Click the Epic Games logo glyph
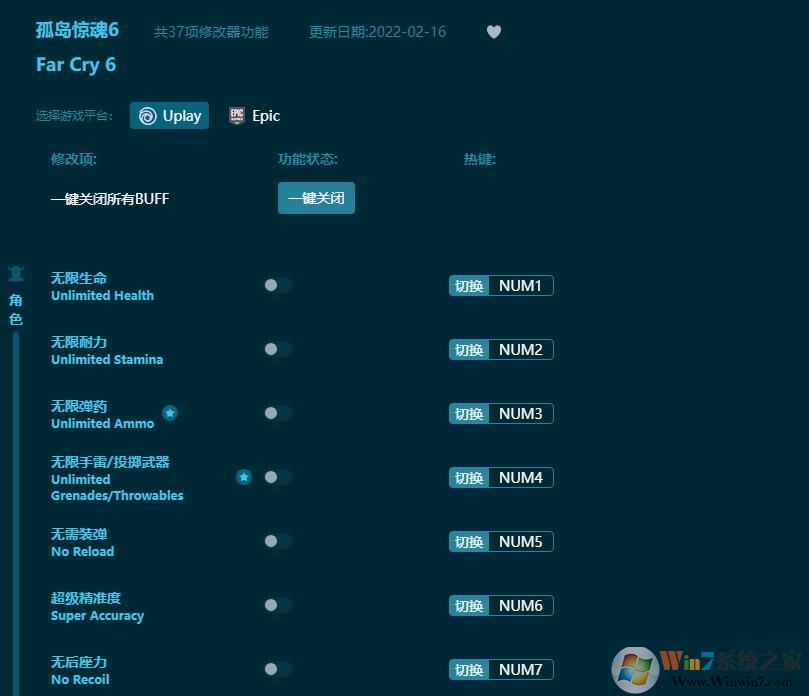The width and height of the screenshot is (809, 696). [x=236, y=115]
